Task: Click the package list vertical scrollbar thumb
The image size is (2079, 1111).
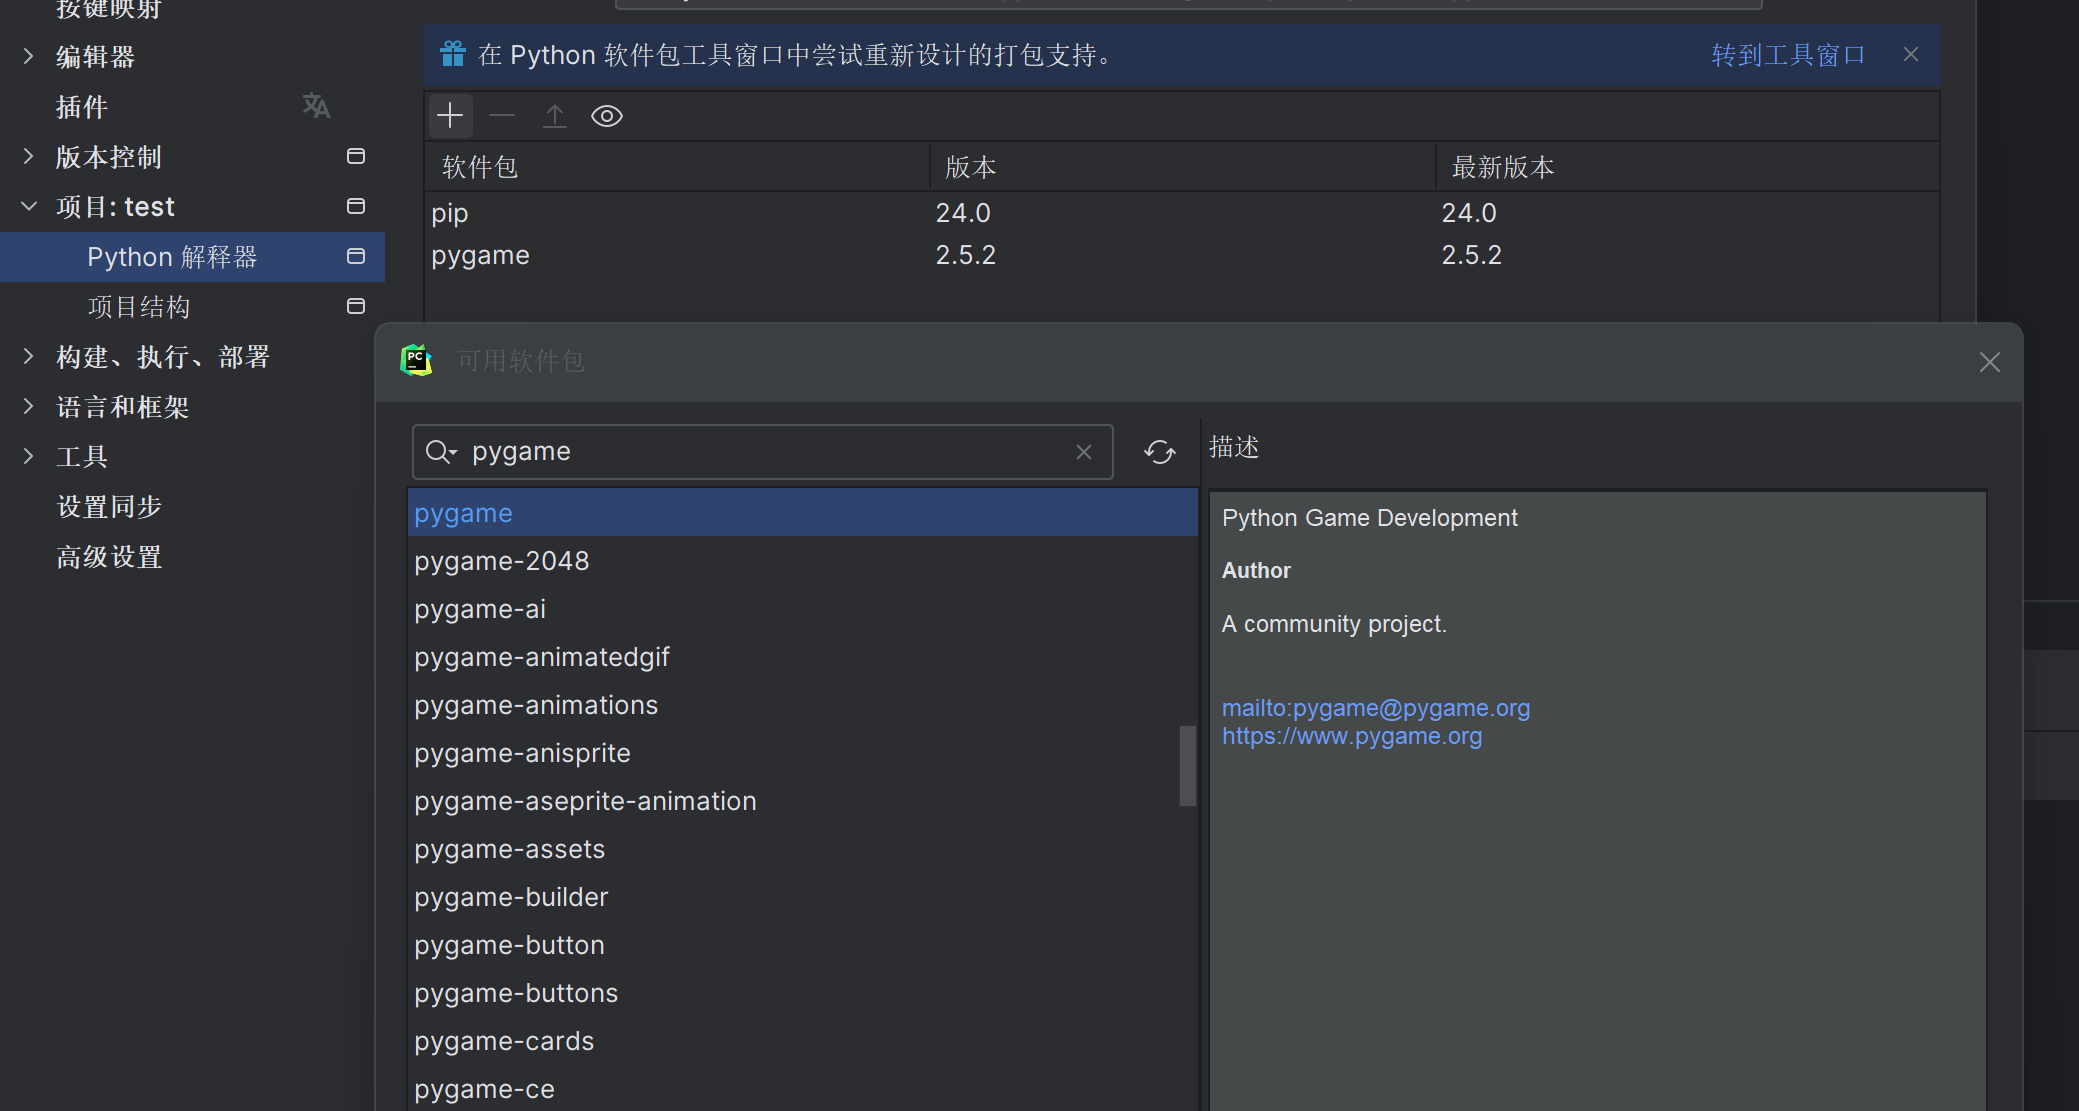Action: pos(1188,765)
